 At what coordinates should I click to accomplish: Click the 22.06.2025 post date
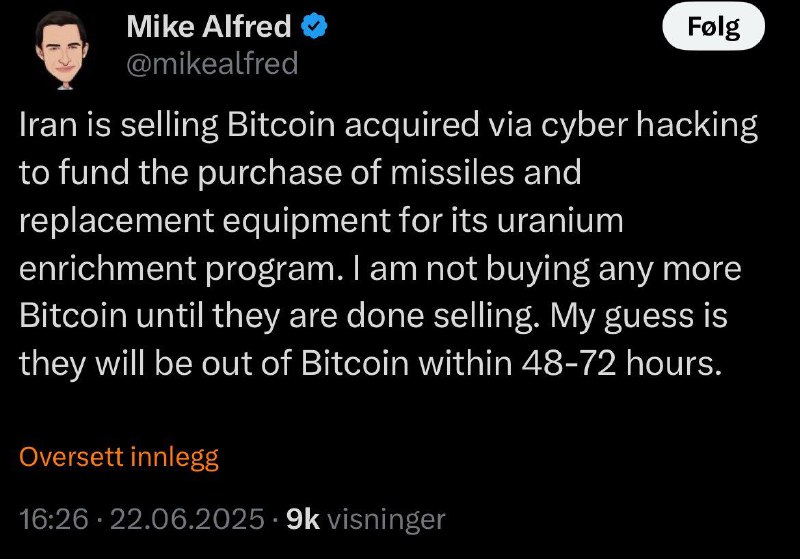187,519
